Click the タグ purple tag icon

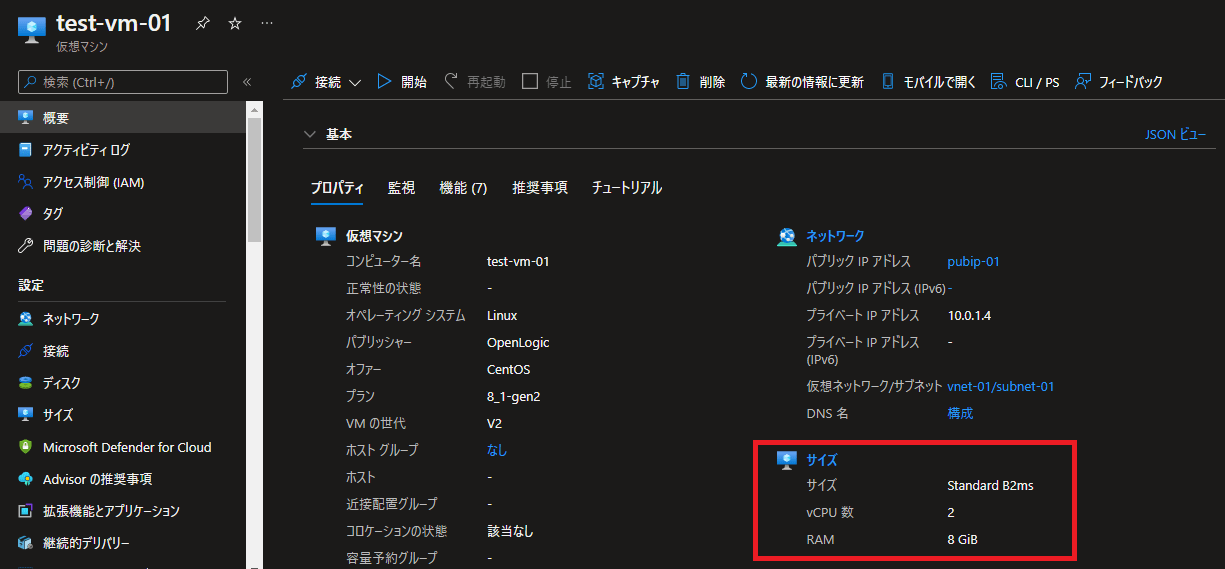pos(26,214)
